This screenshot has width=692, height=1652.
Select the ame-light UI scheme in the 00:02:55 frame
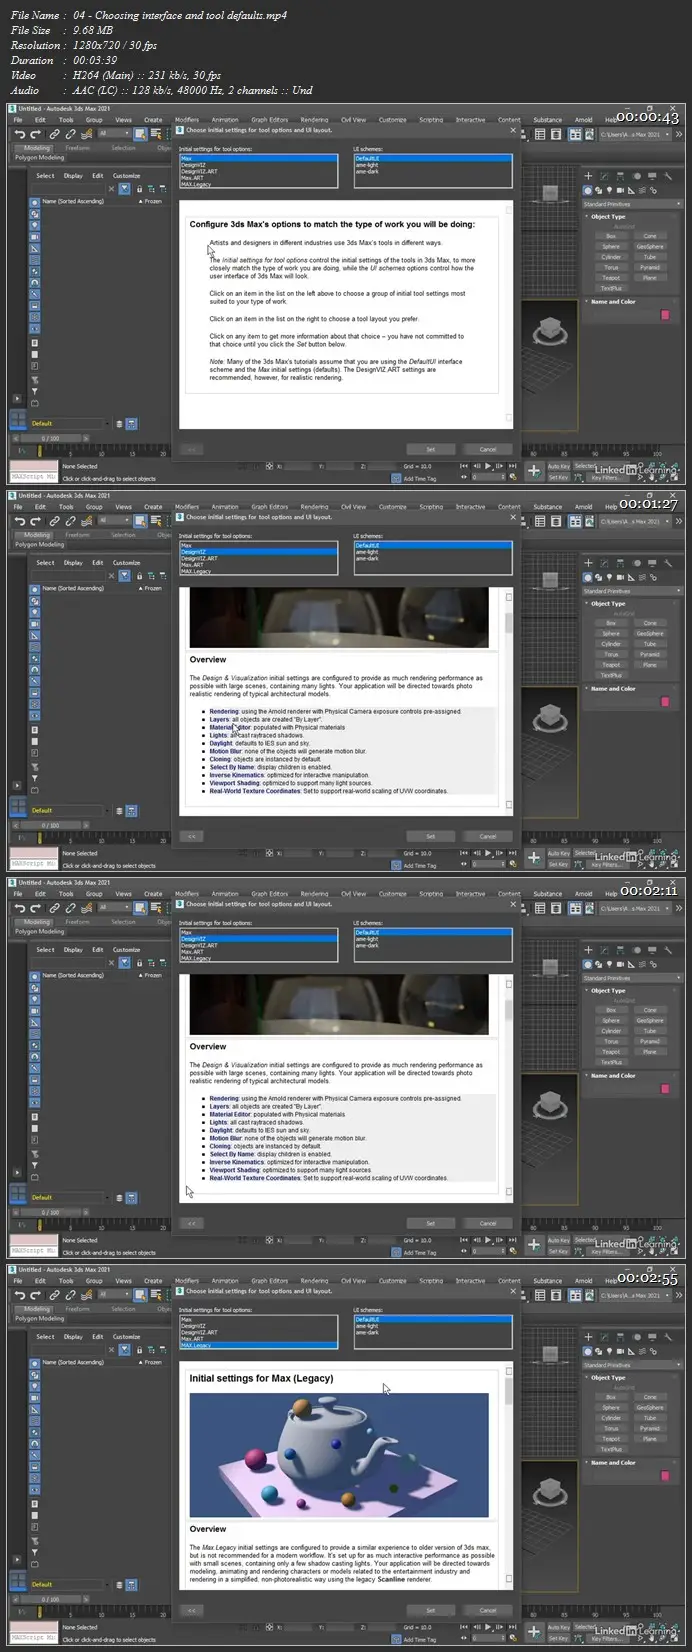(433, 1326)
